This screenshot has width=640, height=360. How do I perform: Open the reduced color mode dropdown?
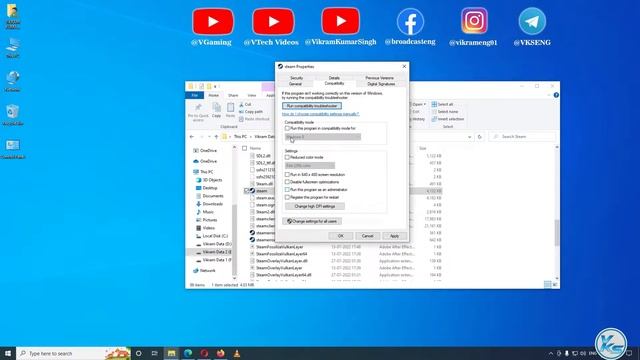click(x=310, y=166)
